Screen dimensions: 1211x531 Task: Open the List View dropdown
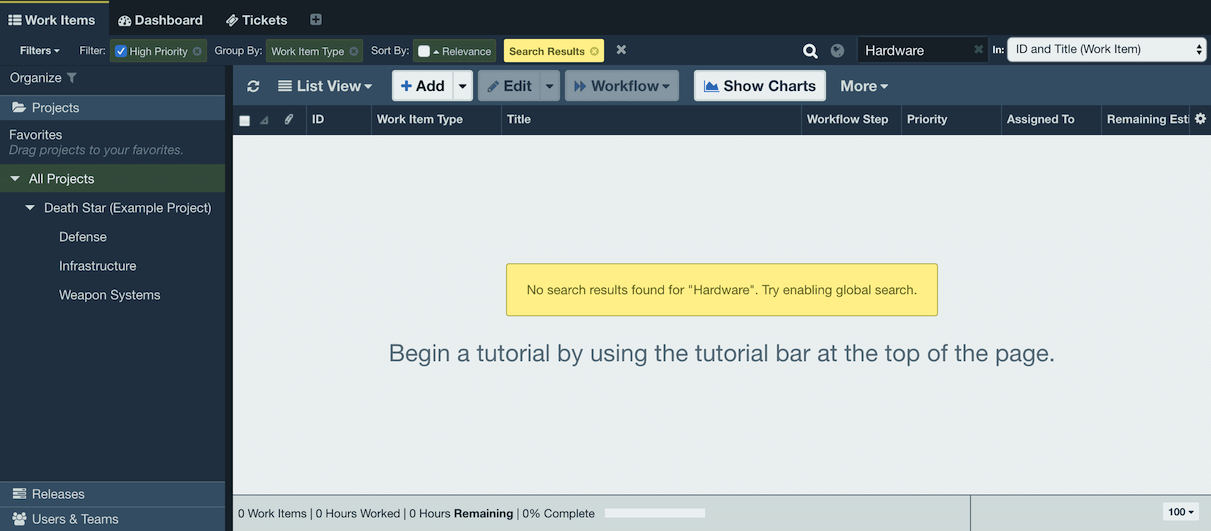325,86
